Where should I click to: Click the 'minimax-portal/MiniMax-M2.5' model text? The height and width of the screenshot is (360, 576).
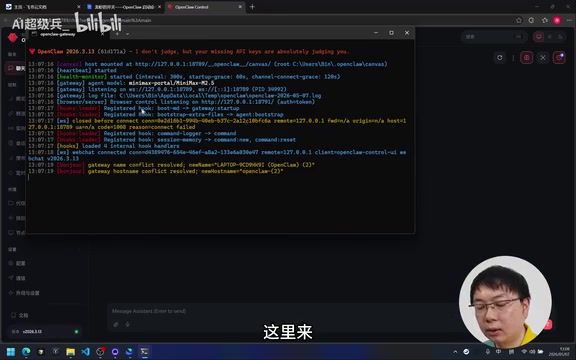tap(171, 83)
